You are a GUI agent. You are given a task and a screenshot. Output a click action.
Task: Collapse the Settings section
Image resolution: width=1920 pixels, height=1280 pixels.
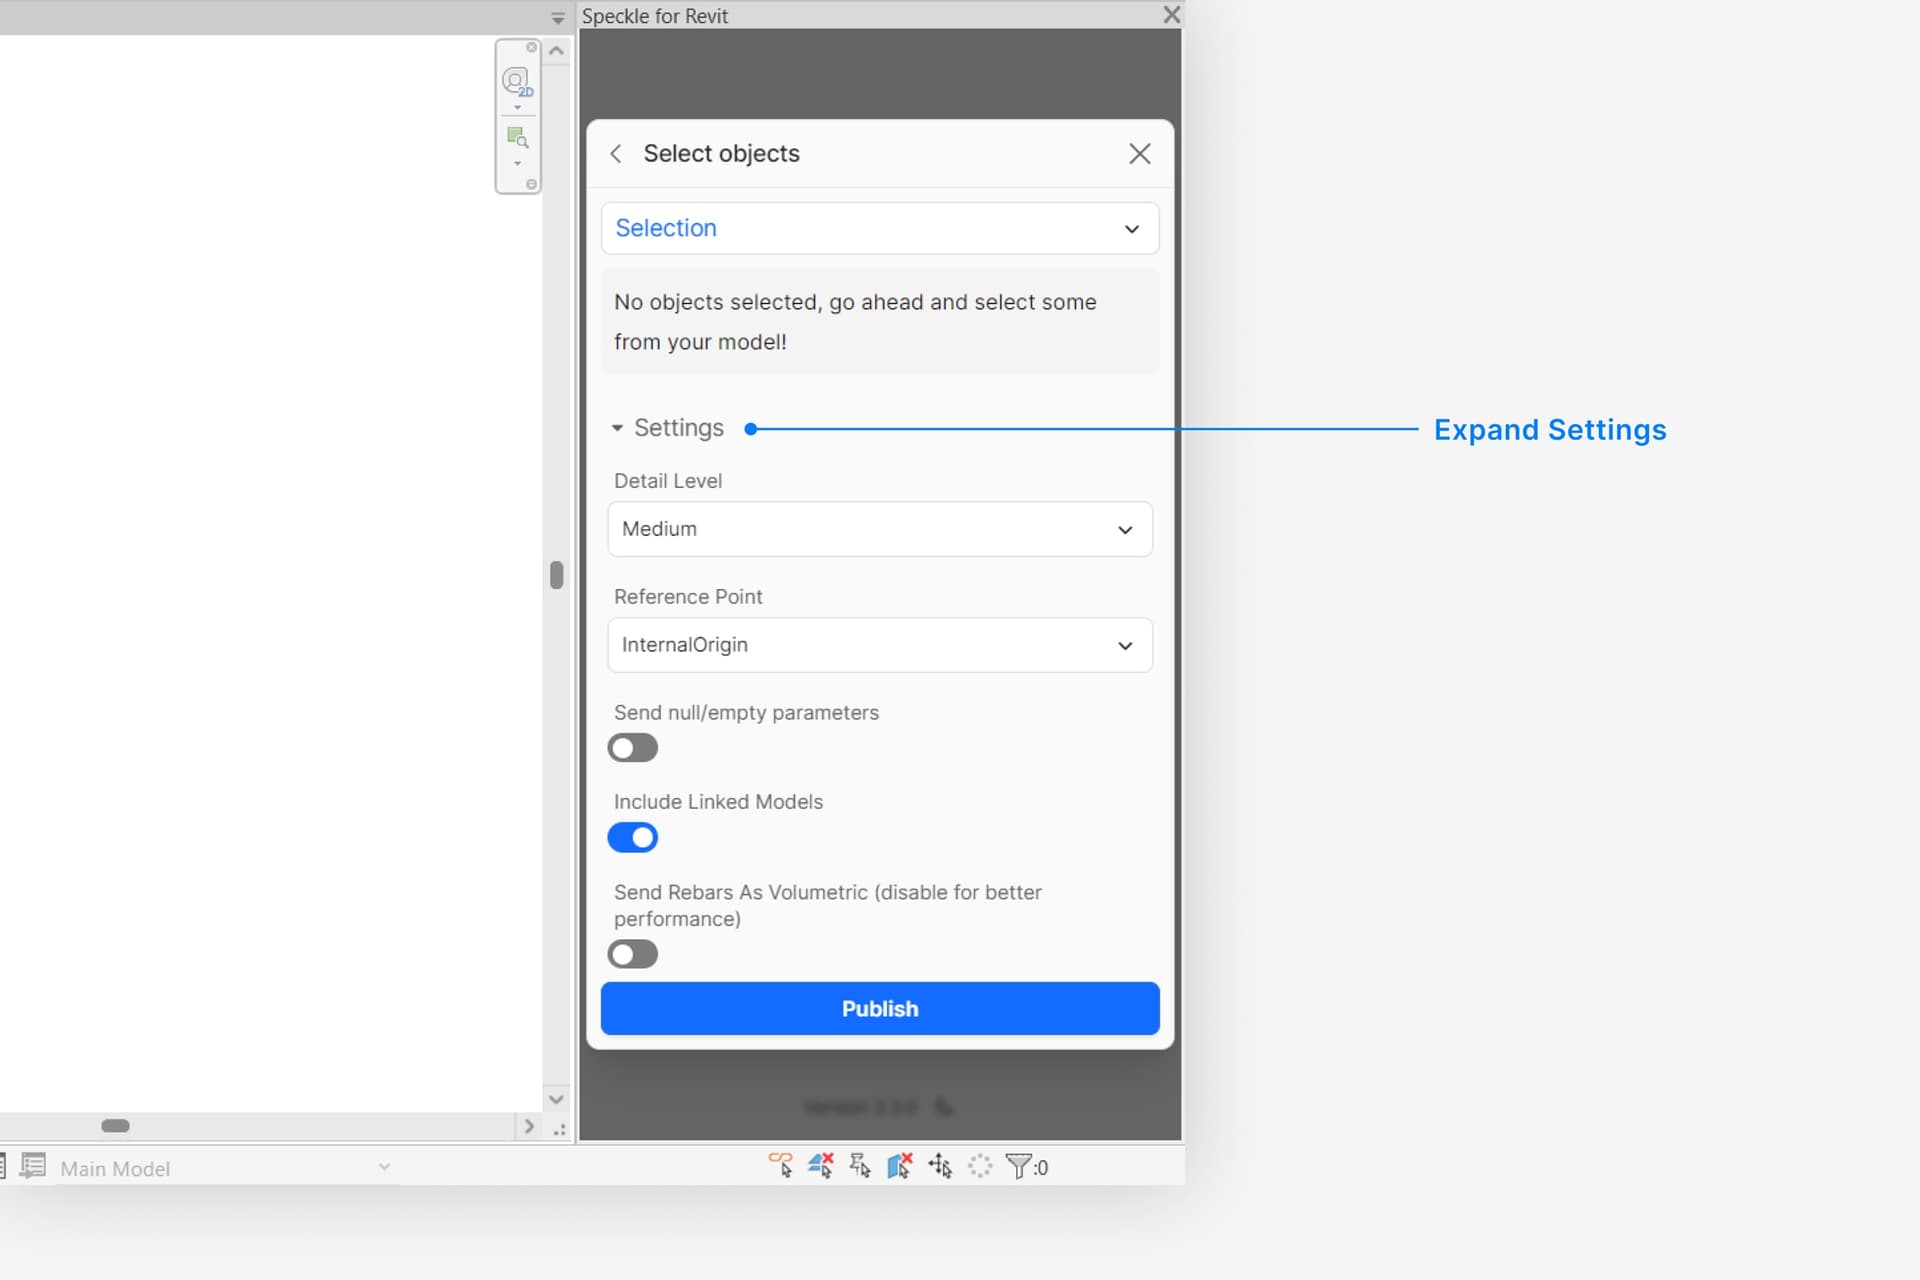coord(667,428)
